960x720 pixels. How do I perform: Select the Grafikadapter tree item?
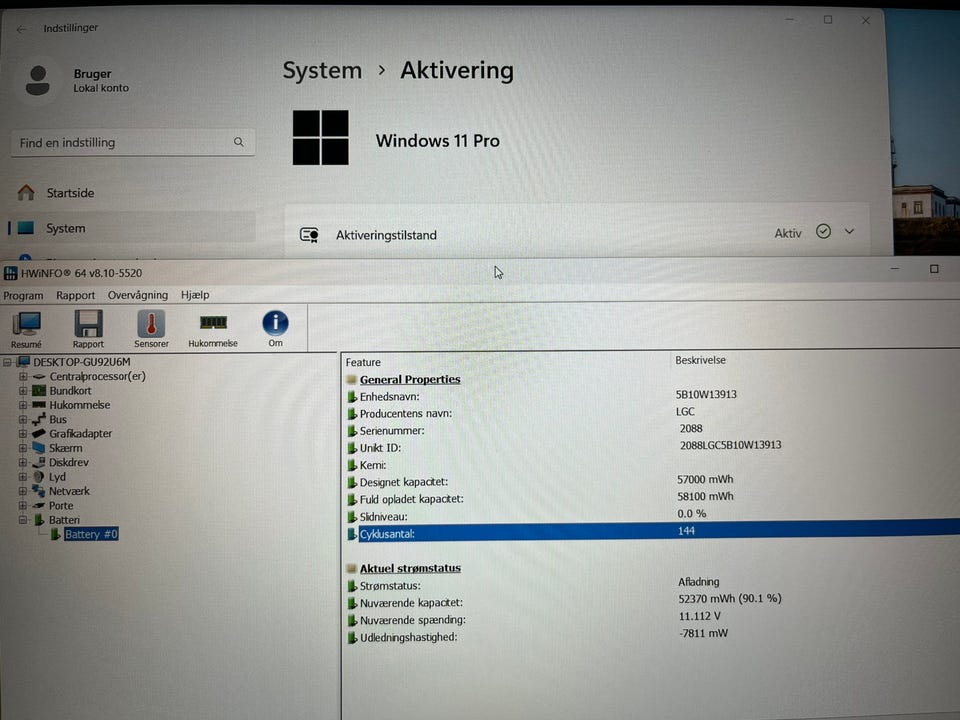coord(81,433)
